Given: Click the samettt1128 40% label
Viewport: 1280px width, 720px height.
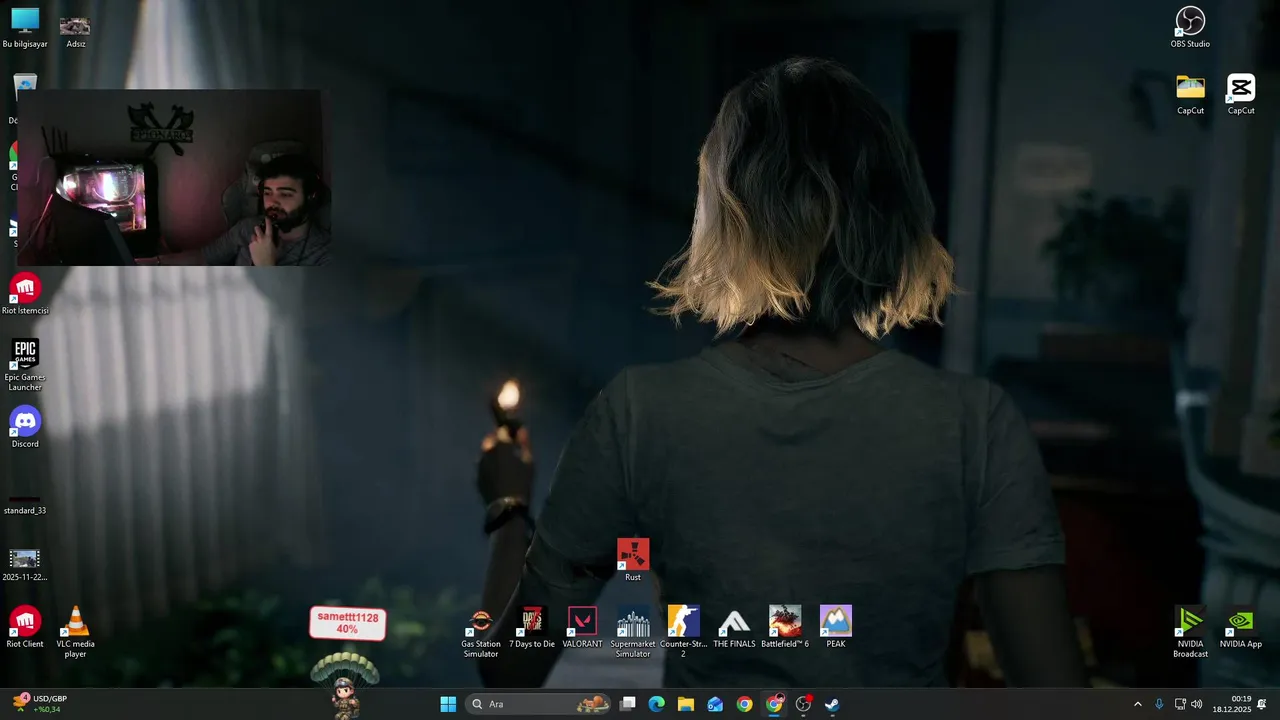Looking at the screenshot, I should [347, 623].
